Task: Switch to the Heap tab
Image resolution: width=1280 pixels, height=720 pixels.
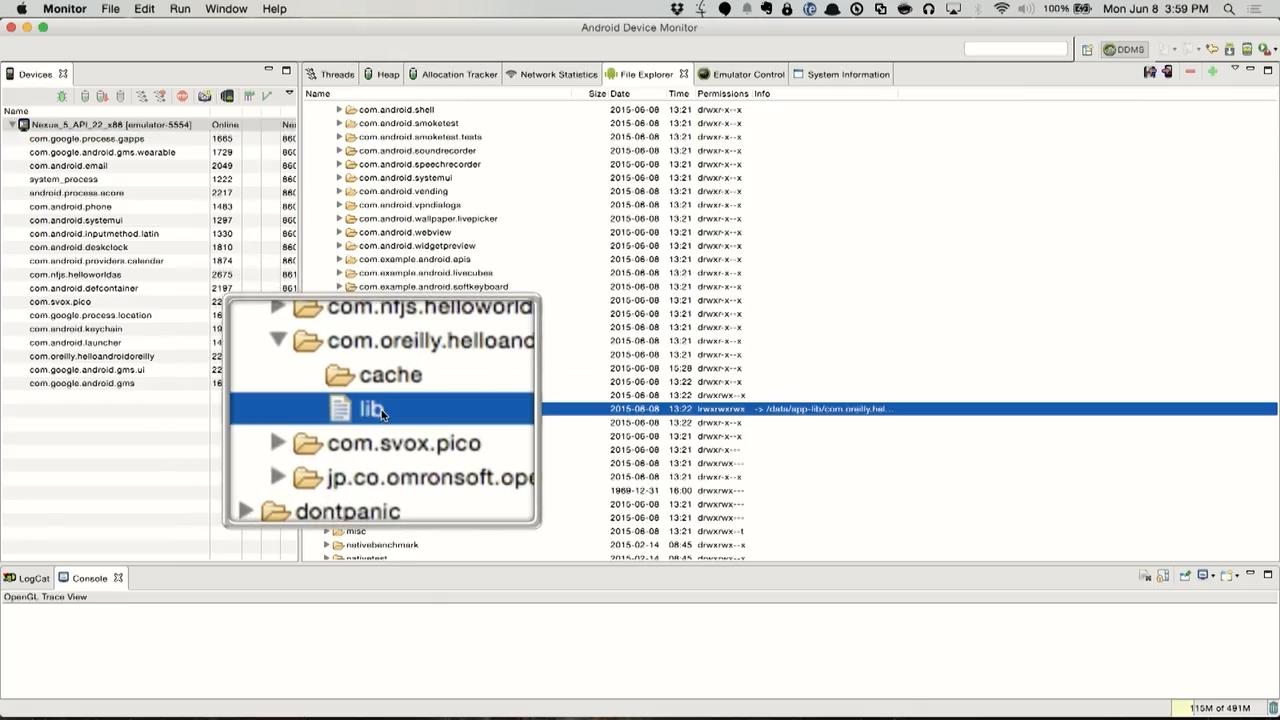Action: pos(381,74)
